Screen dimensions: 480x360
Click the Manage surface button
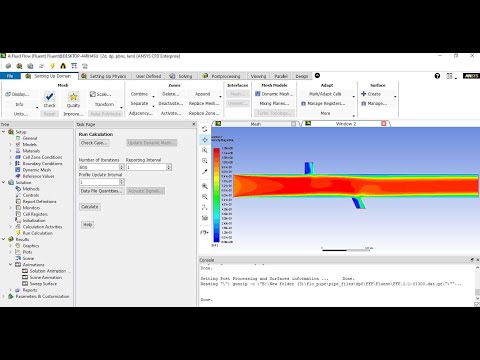(374, 104)
